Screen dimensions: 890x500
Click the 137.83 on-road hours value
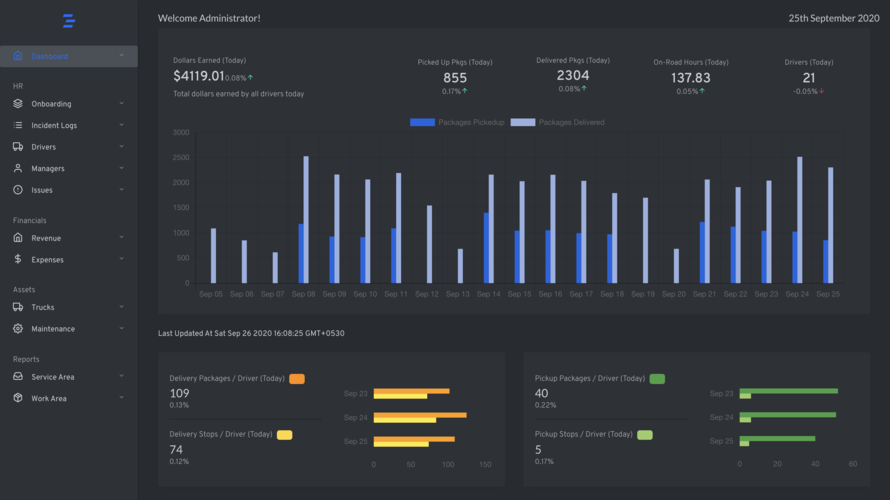click(691, 78)
